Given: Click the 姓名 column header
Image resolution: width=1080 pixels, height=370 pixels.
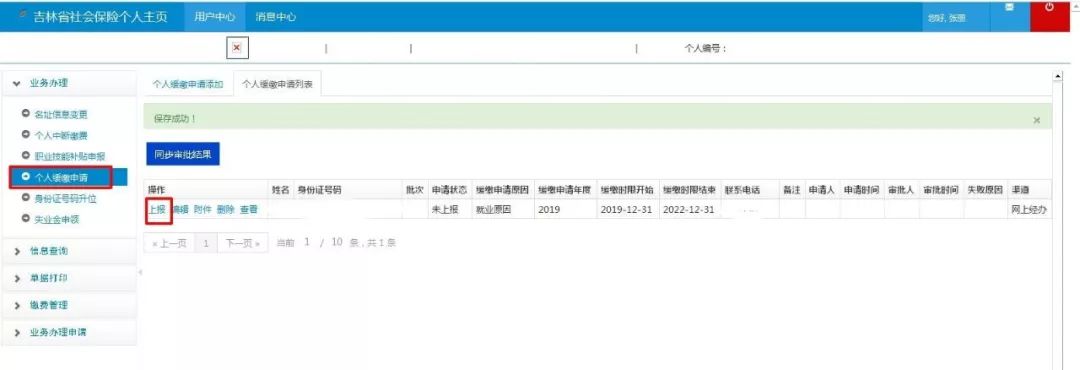Looking at the screenshot, I should pyautogui.click(x=280, y=189).
